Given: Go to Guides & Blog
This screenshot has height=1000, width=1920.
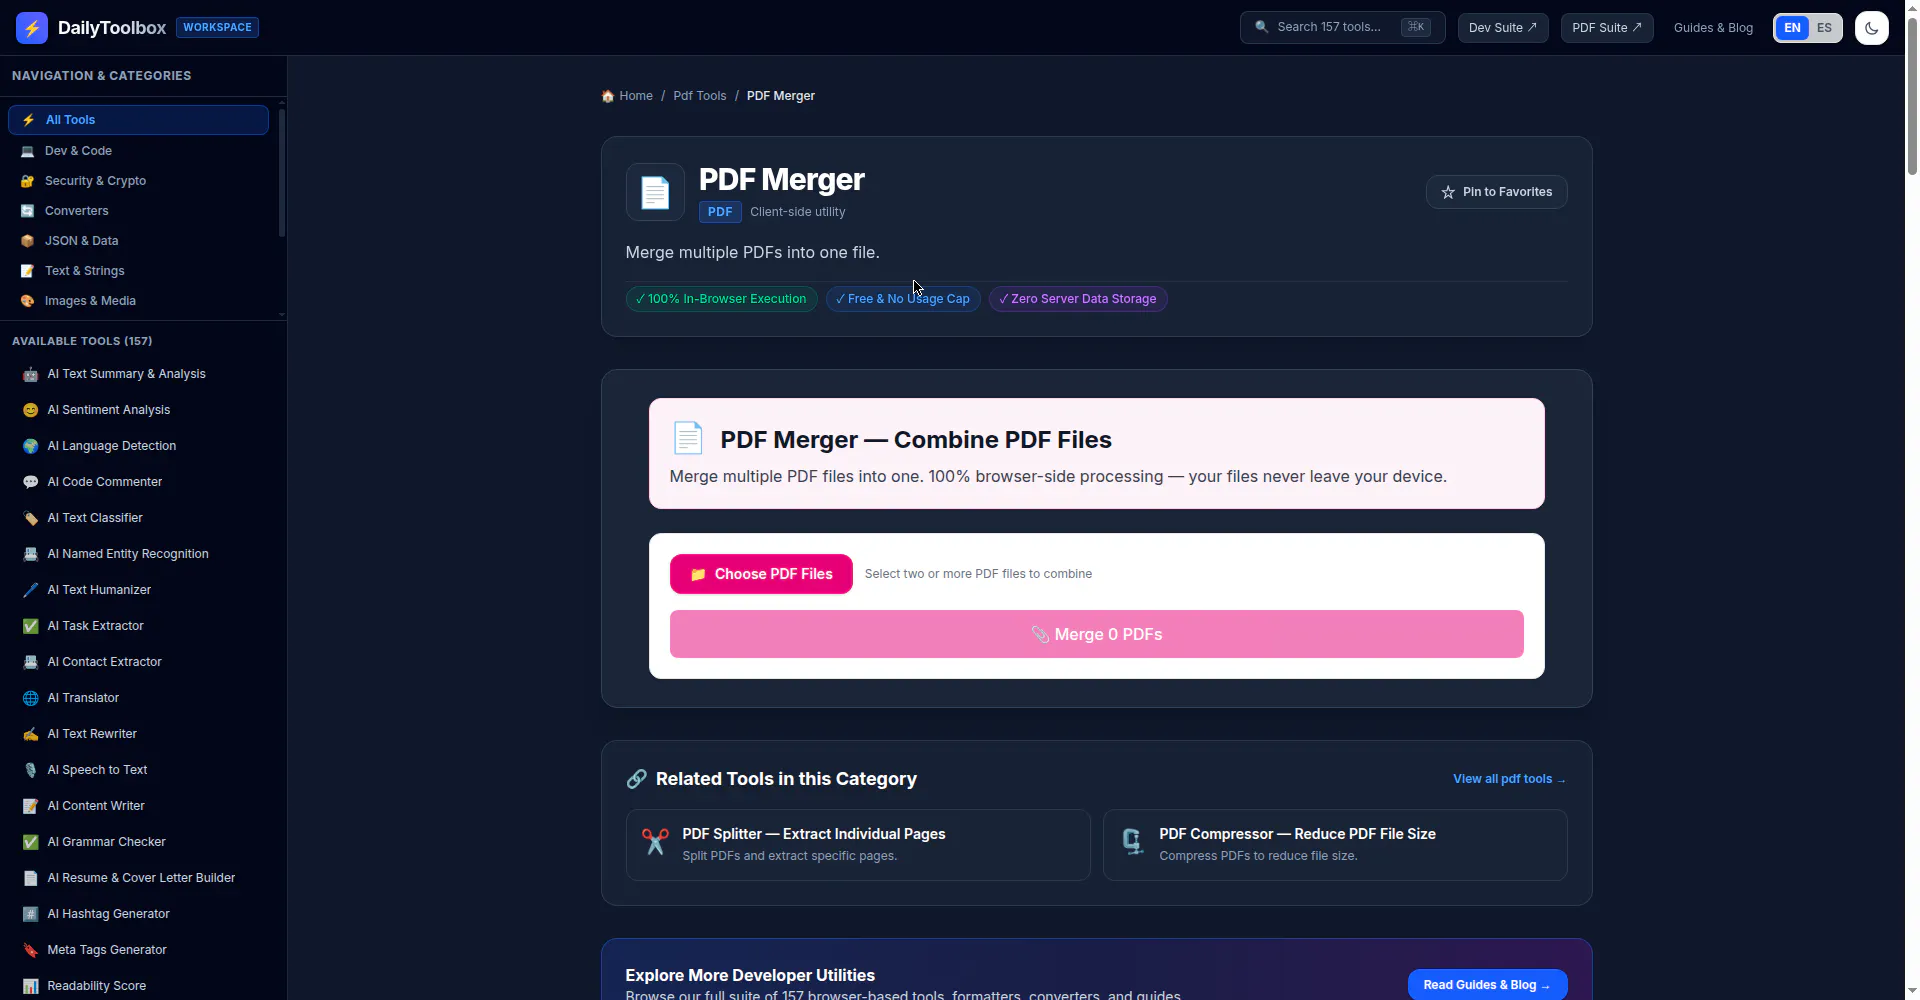Looking at the screenshot, I should click(1713, 28).
